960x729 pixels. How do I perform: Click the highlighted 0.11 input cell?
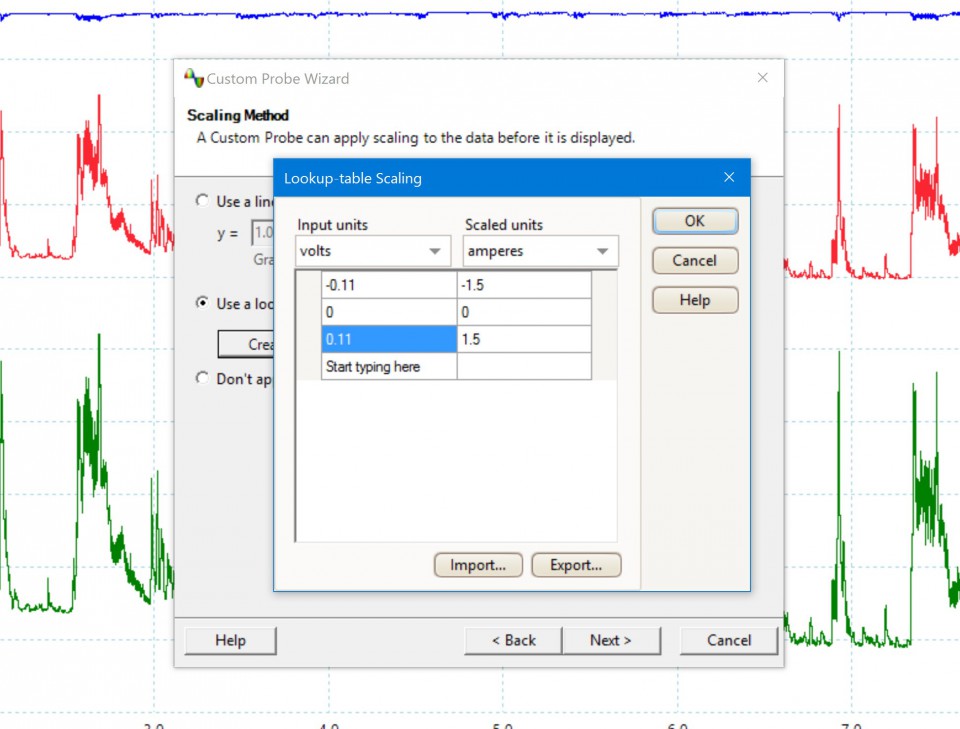click(x=389, y=340)
